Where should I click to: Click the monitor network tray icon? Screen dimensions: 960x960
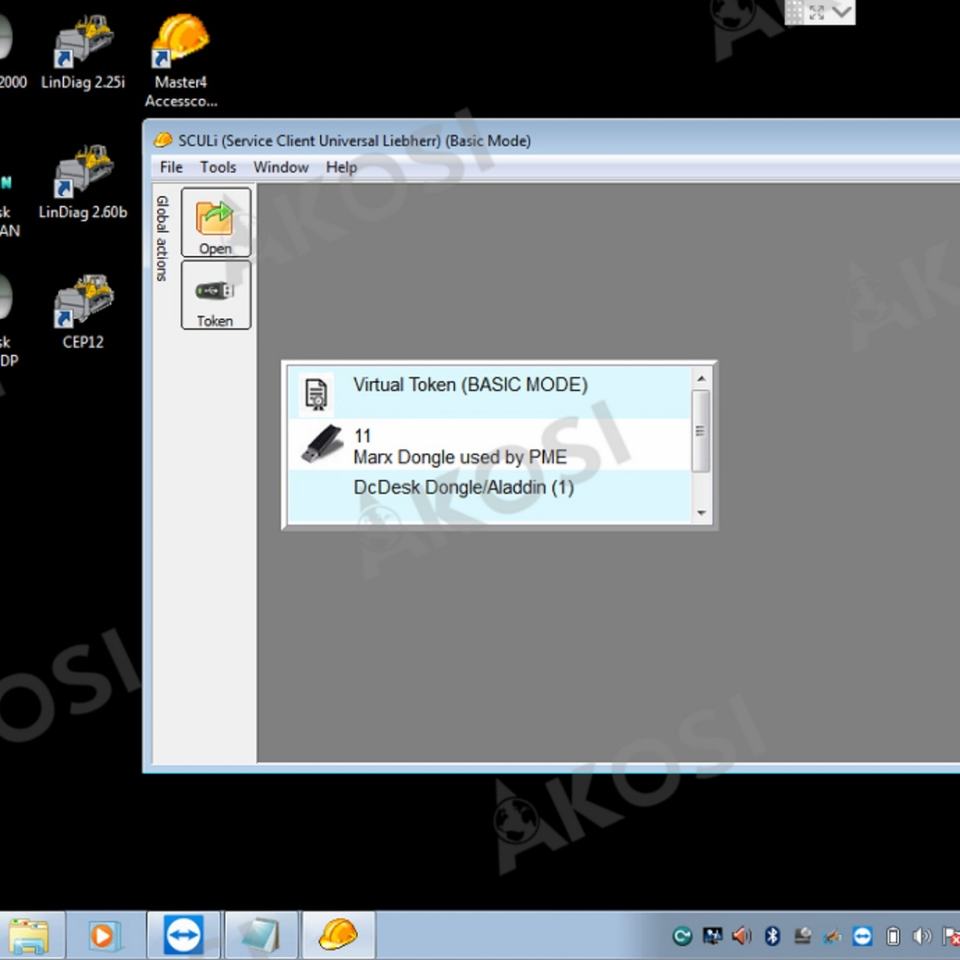point(712,936)
